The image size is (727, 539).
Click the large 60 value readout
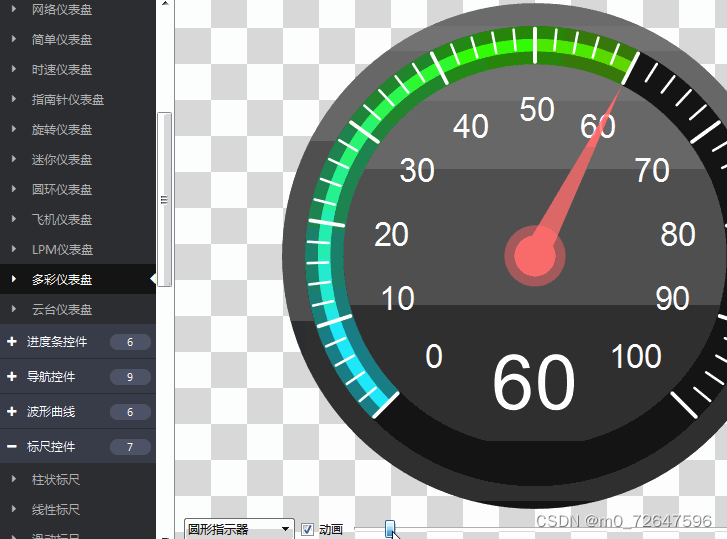534,383
